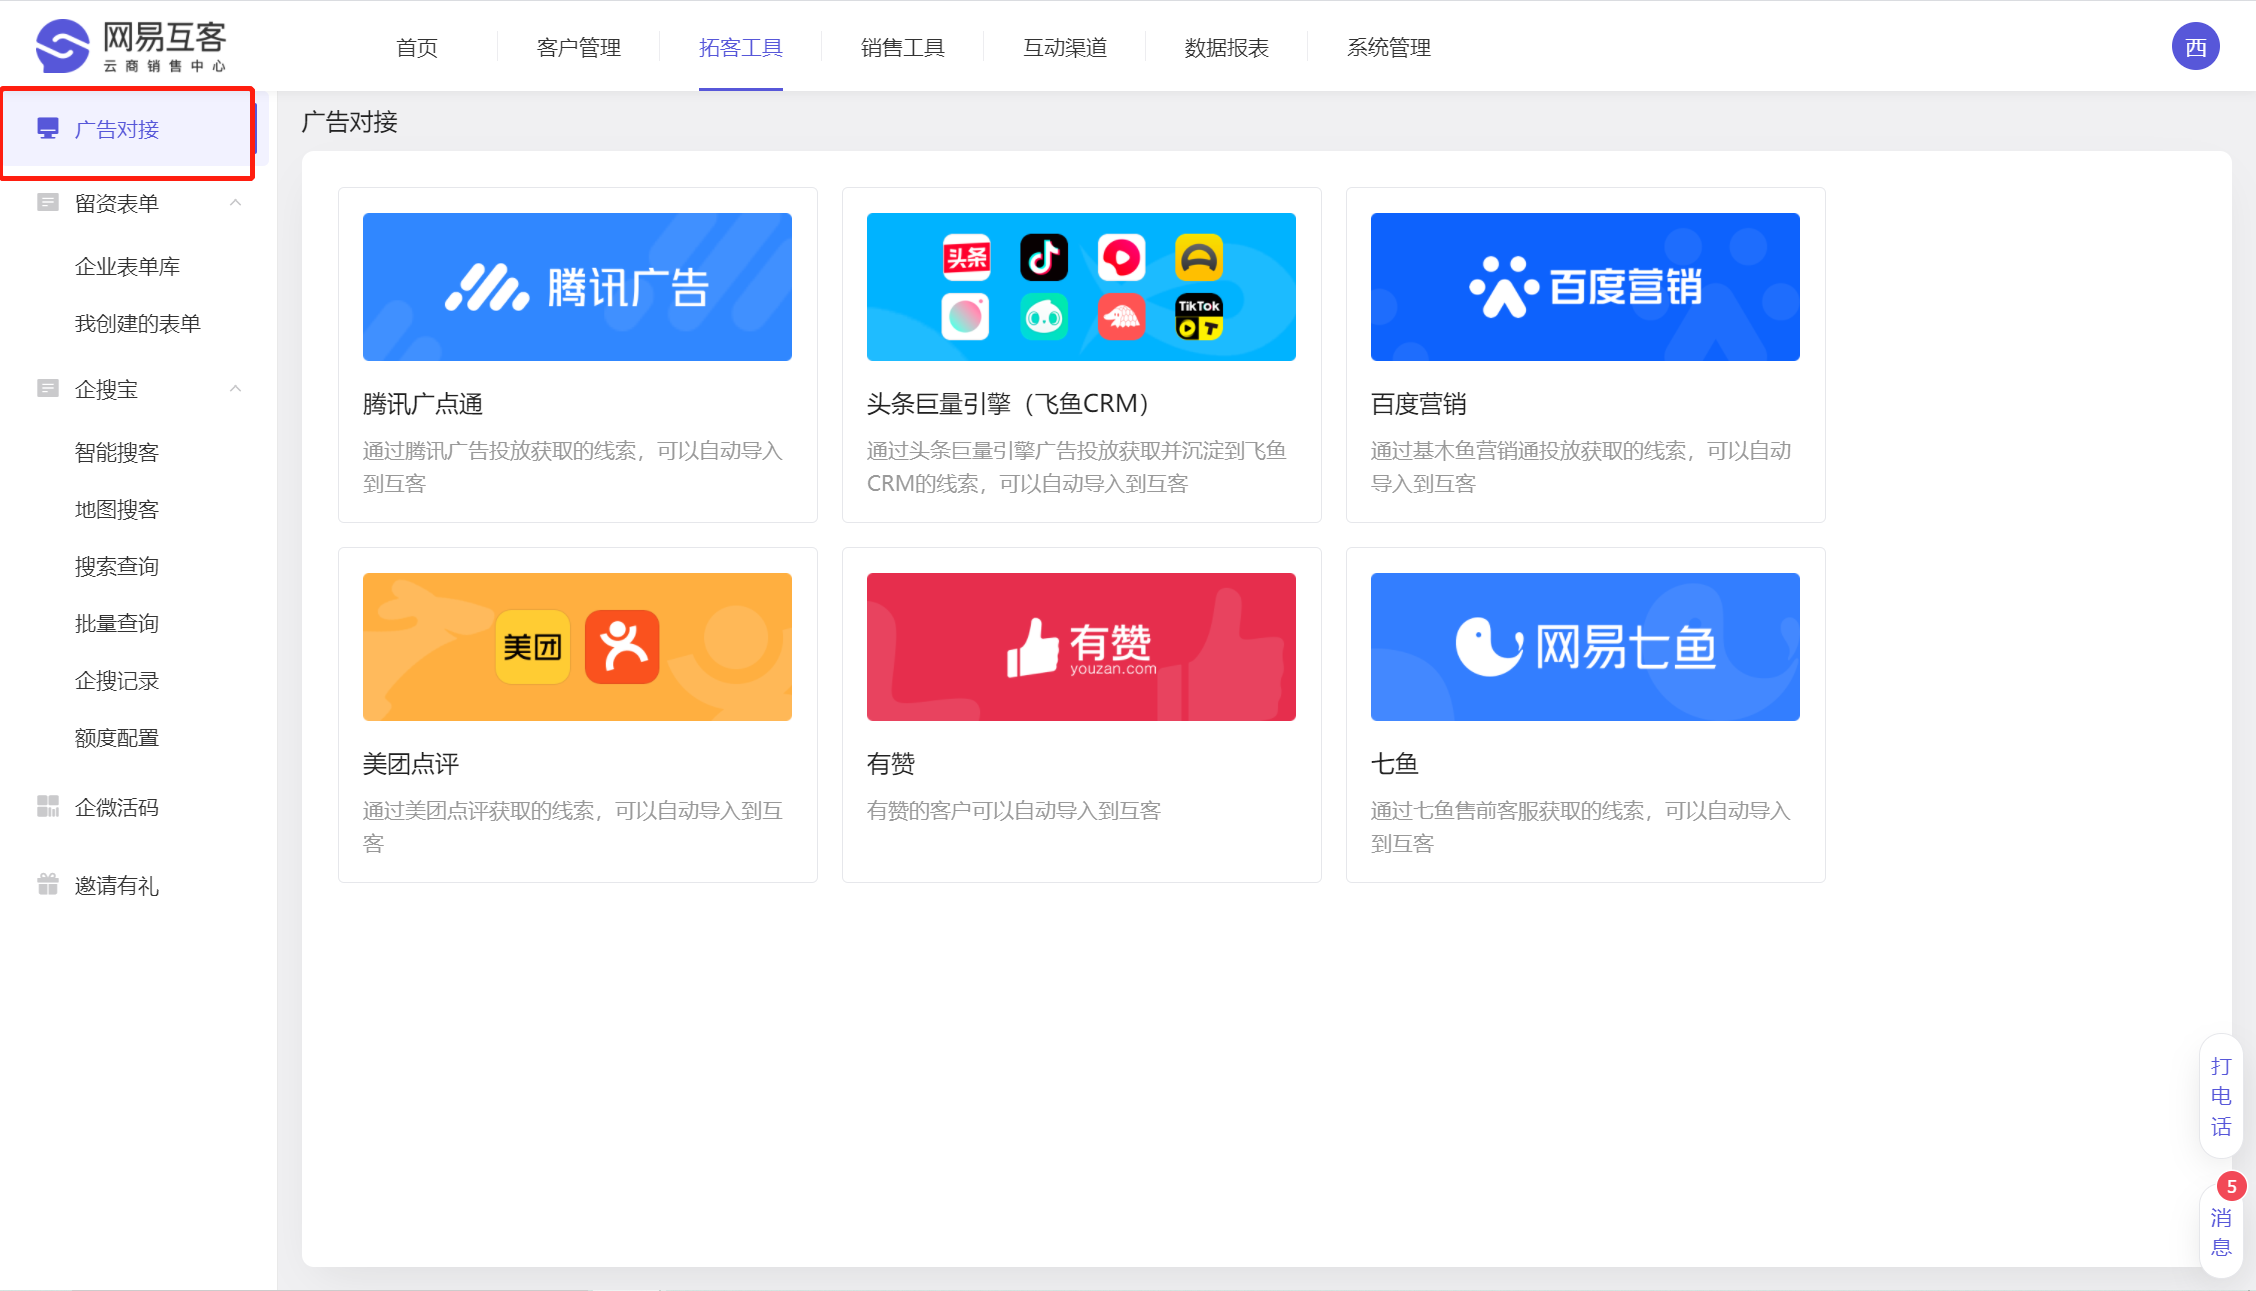Viewport: 2256px width, 1291px height.
Task: Open 额度配置 in sidebar
Action: pos(117,738)
